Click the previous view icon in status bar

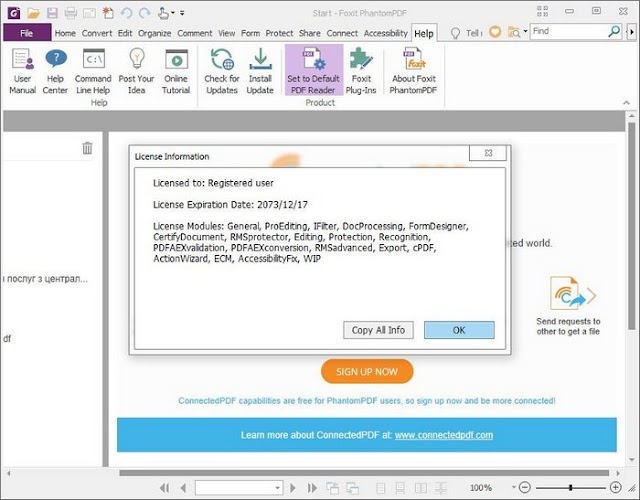(x=332, y=488)
